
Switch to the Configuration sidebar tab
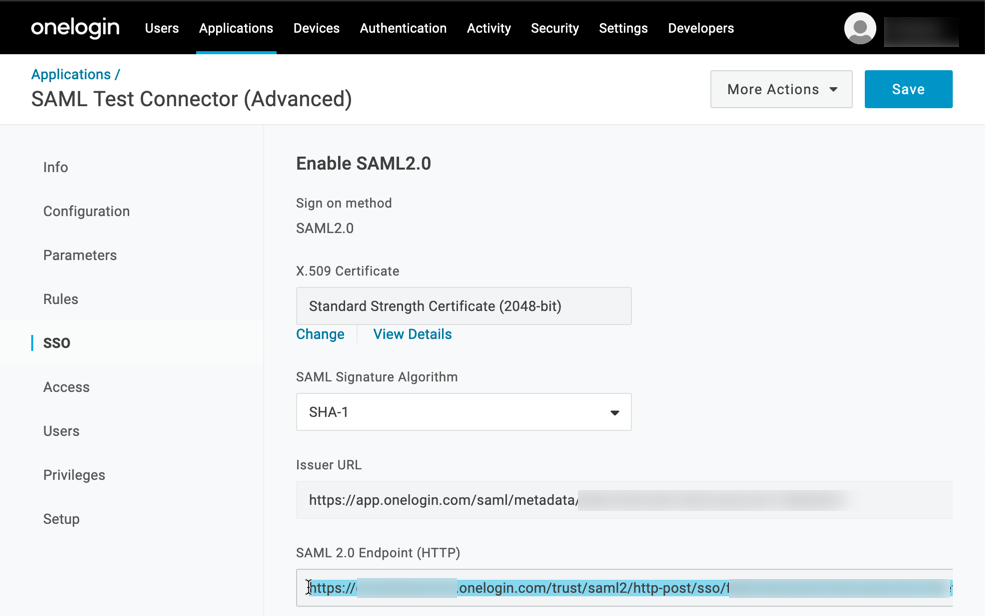pyautogui.click(x=86, y=211)
